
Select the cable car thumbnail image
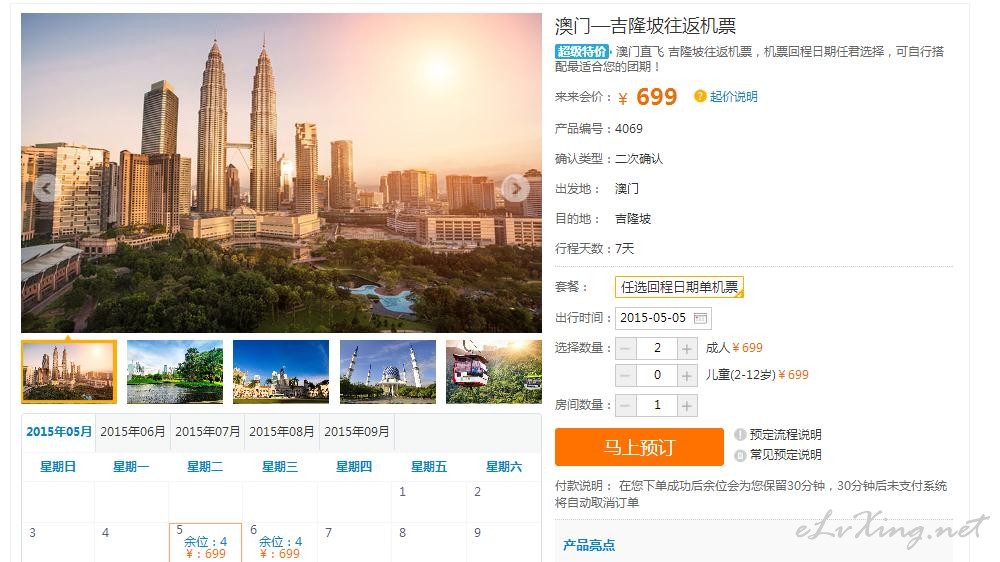coord(494,372)
